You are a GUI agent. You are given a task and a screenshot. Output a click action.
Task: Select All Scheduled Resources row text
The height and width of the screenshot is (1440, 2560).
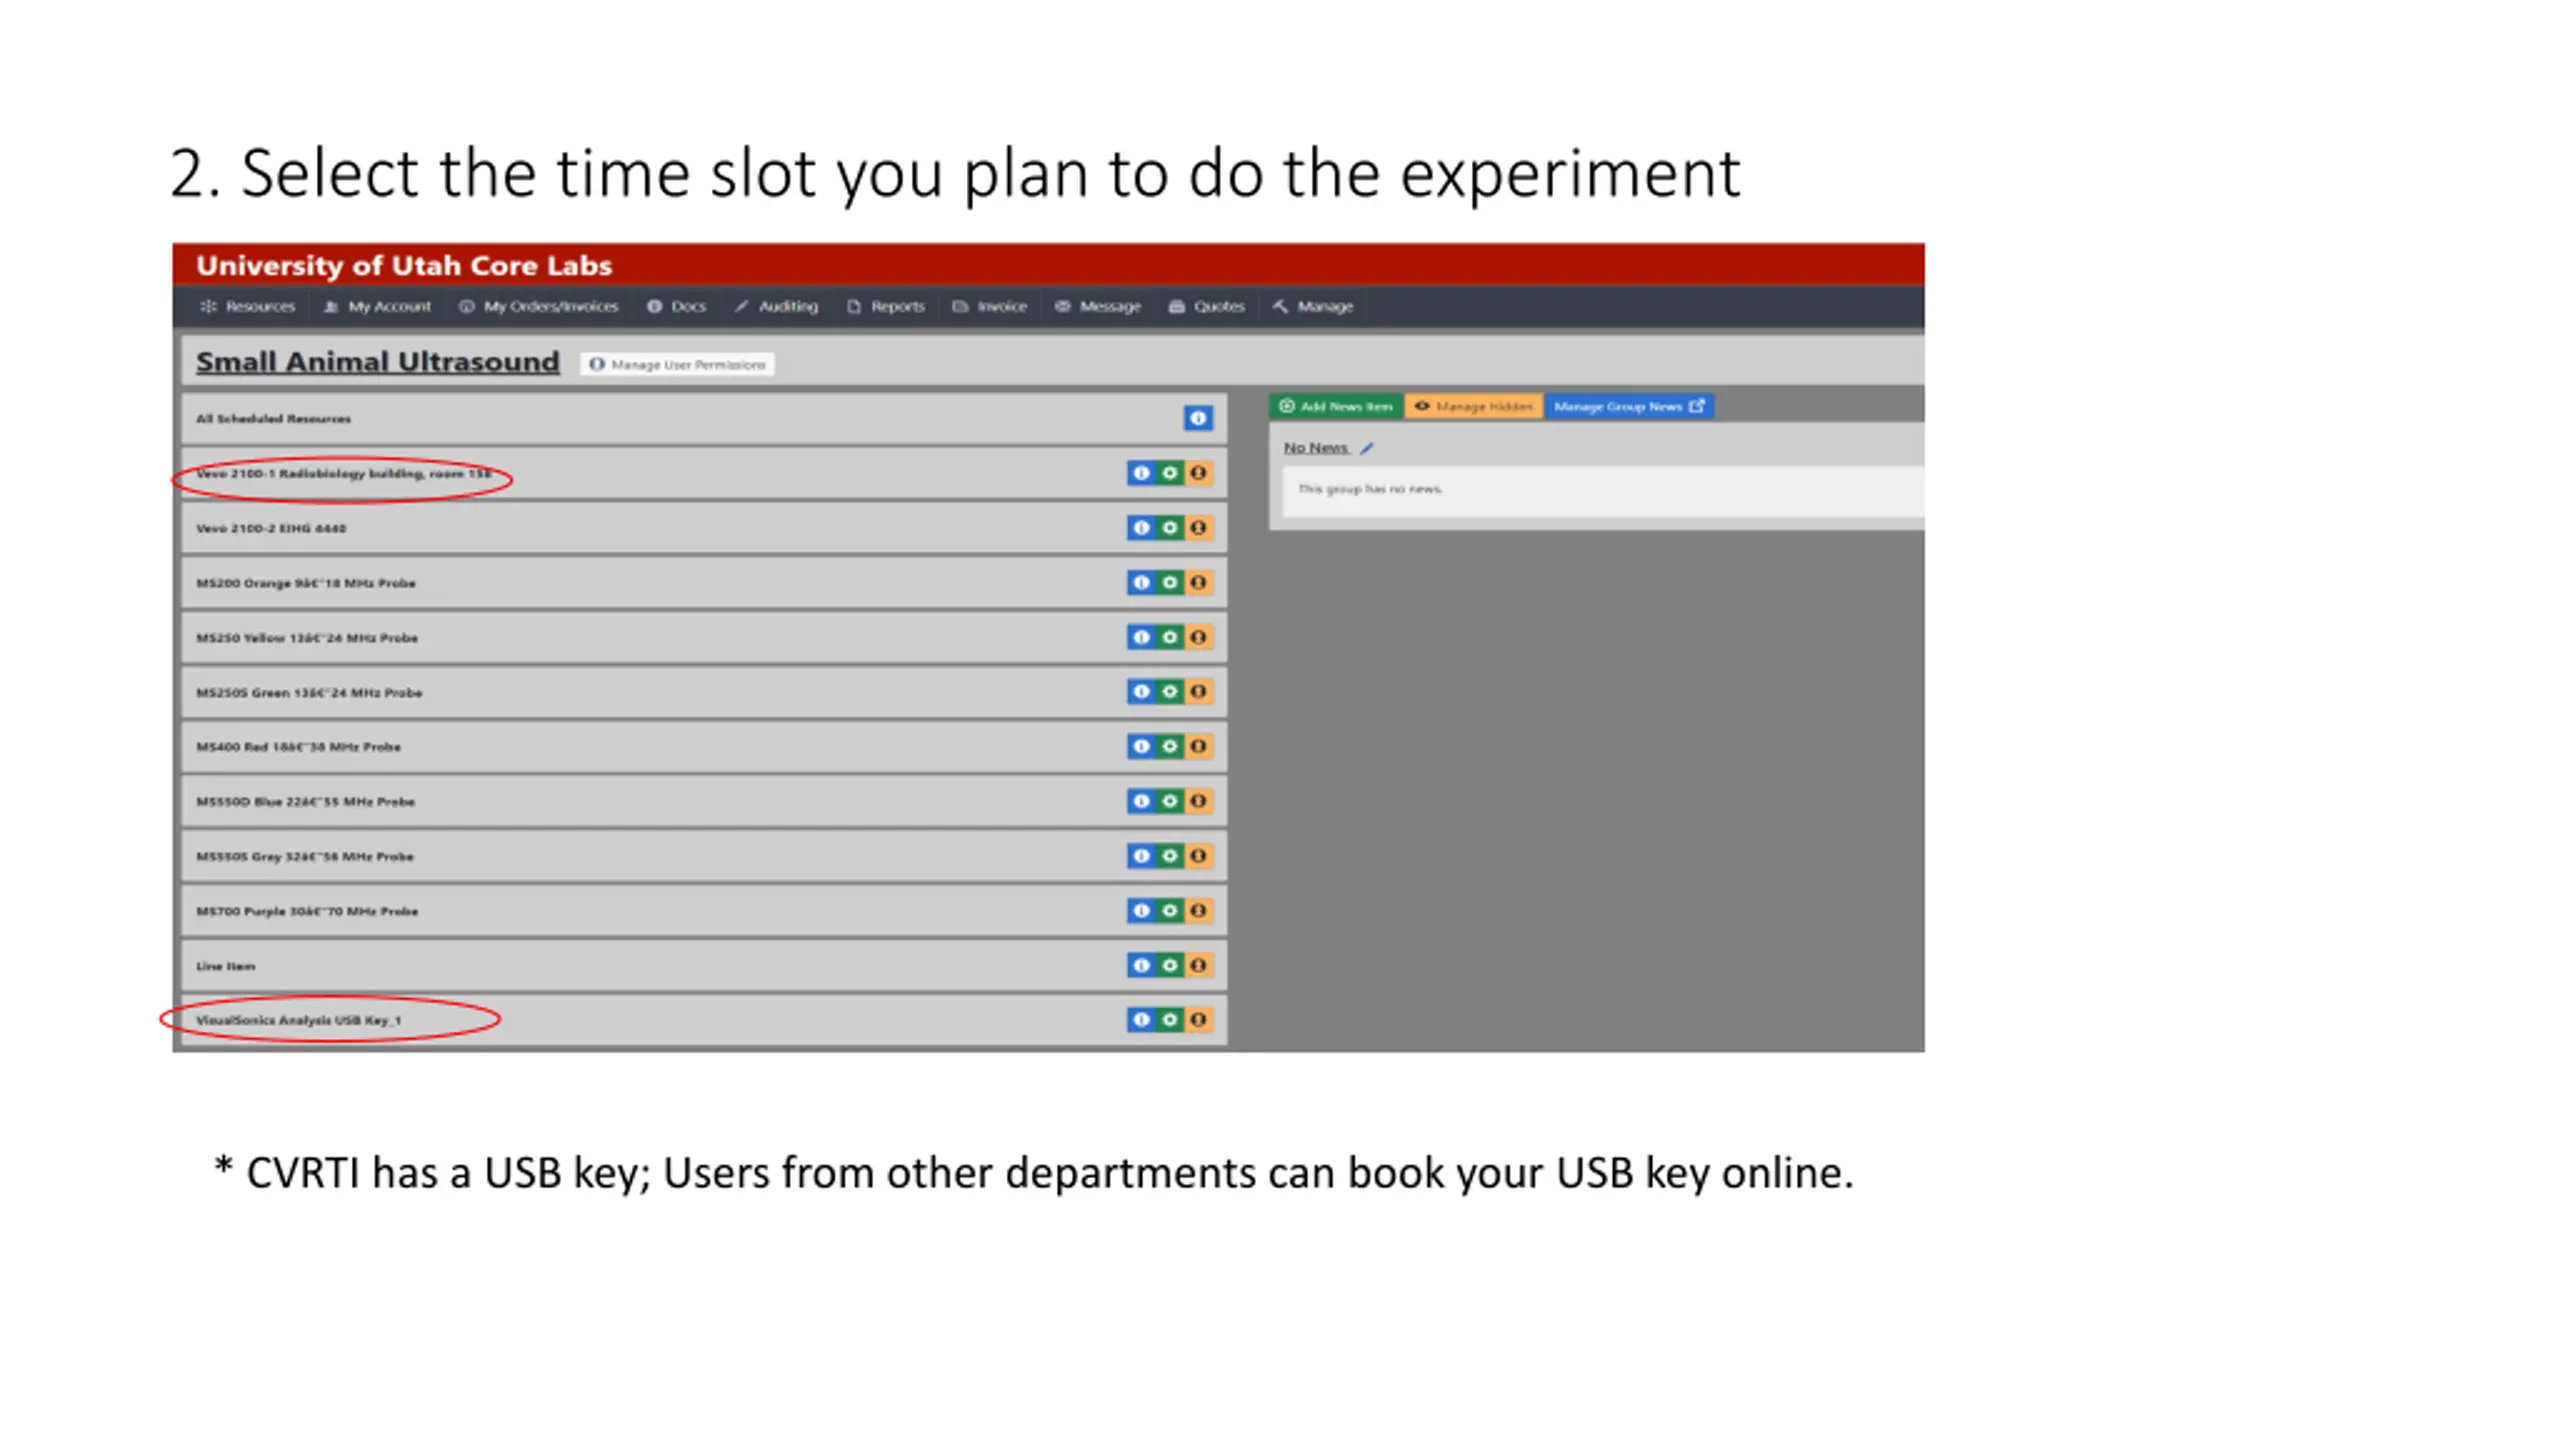coord(273,419)
